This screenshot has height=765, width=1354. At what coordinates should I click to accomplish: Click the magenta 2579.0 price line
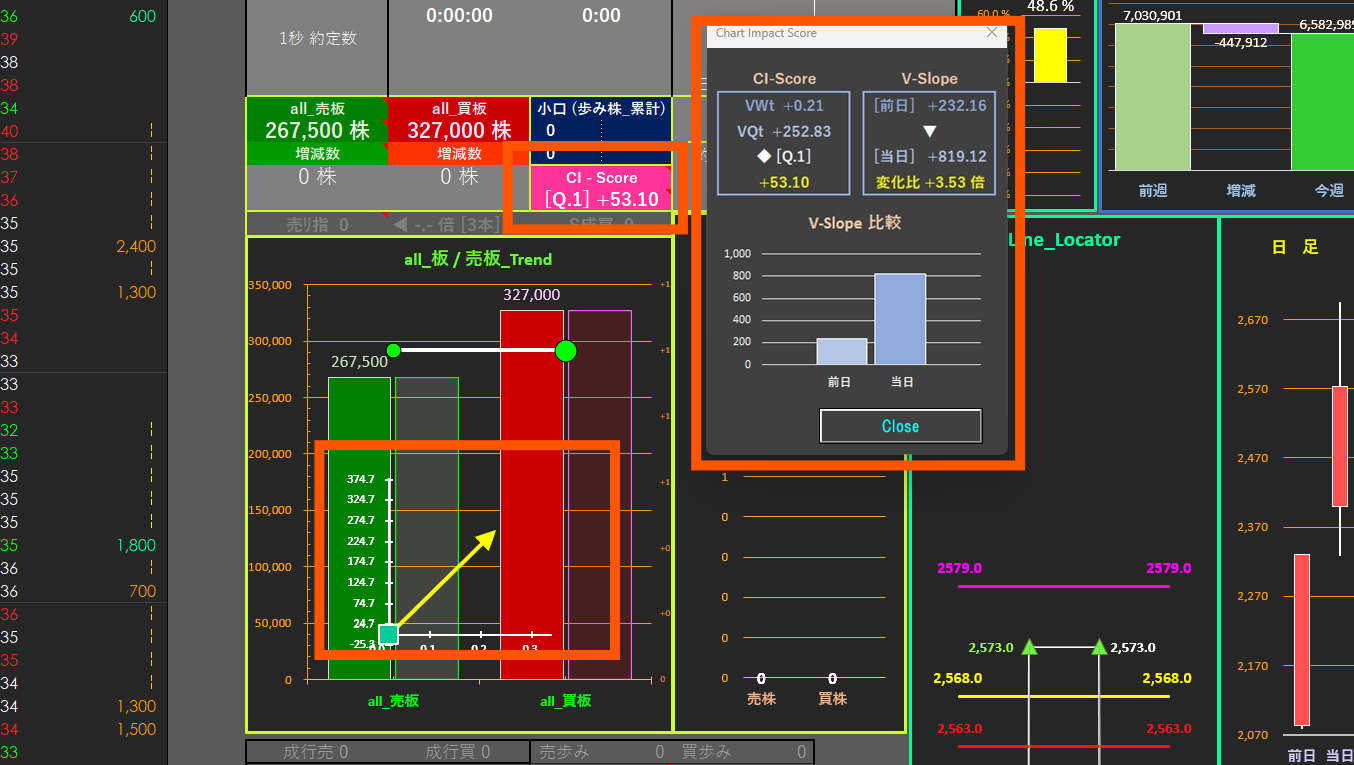(1063, 587)
